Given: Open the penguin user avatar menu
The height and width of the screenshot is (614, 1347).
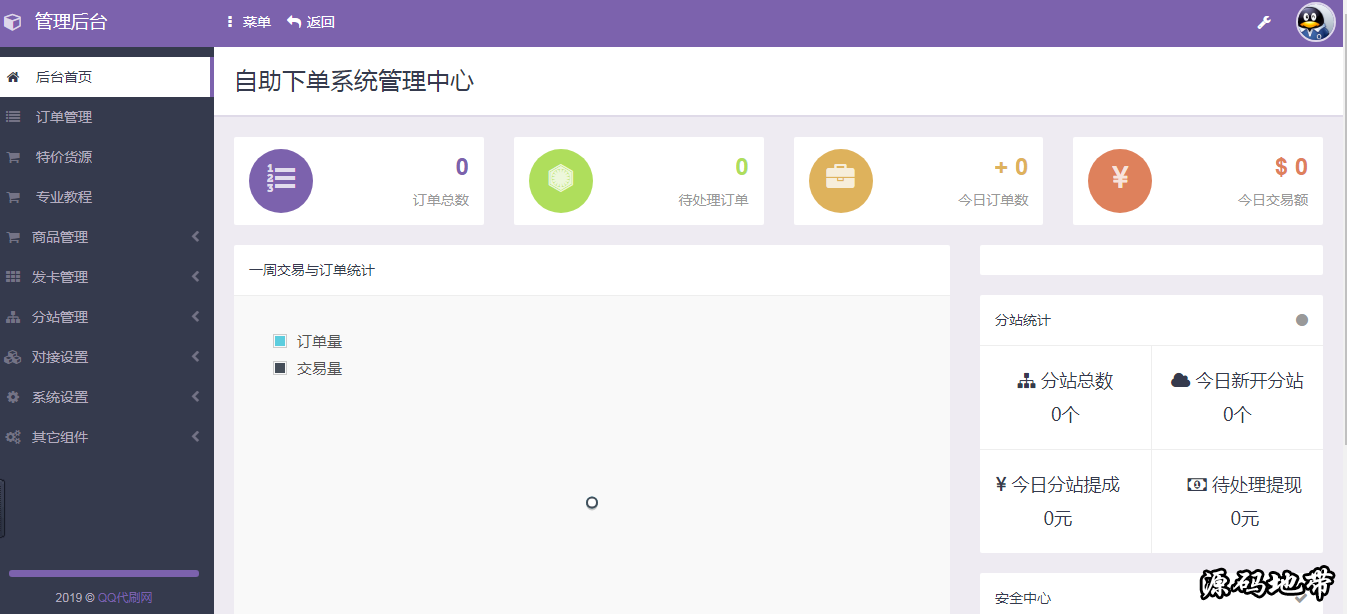Looking at the screenshot, I should [x=1315, y=22].
